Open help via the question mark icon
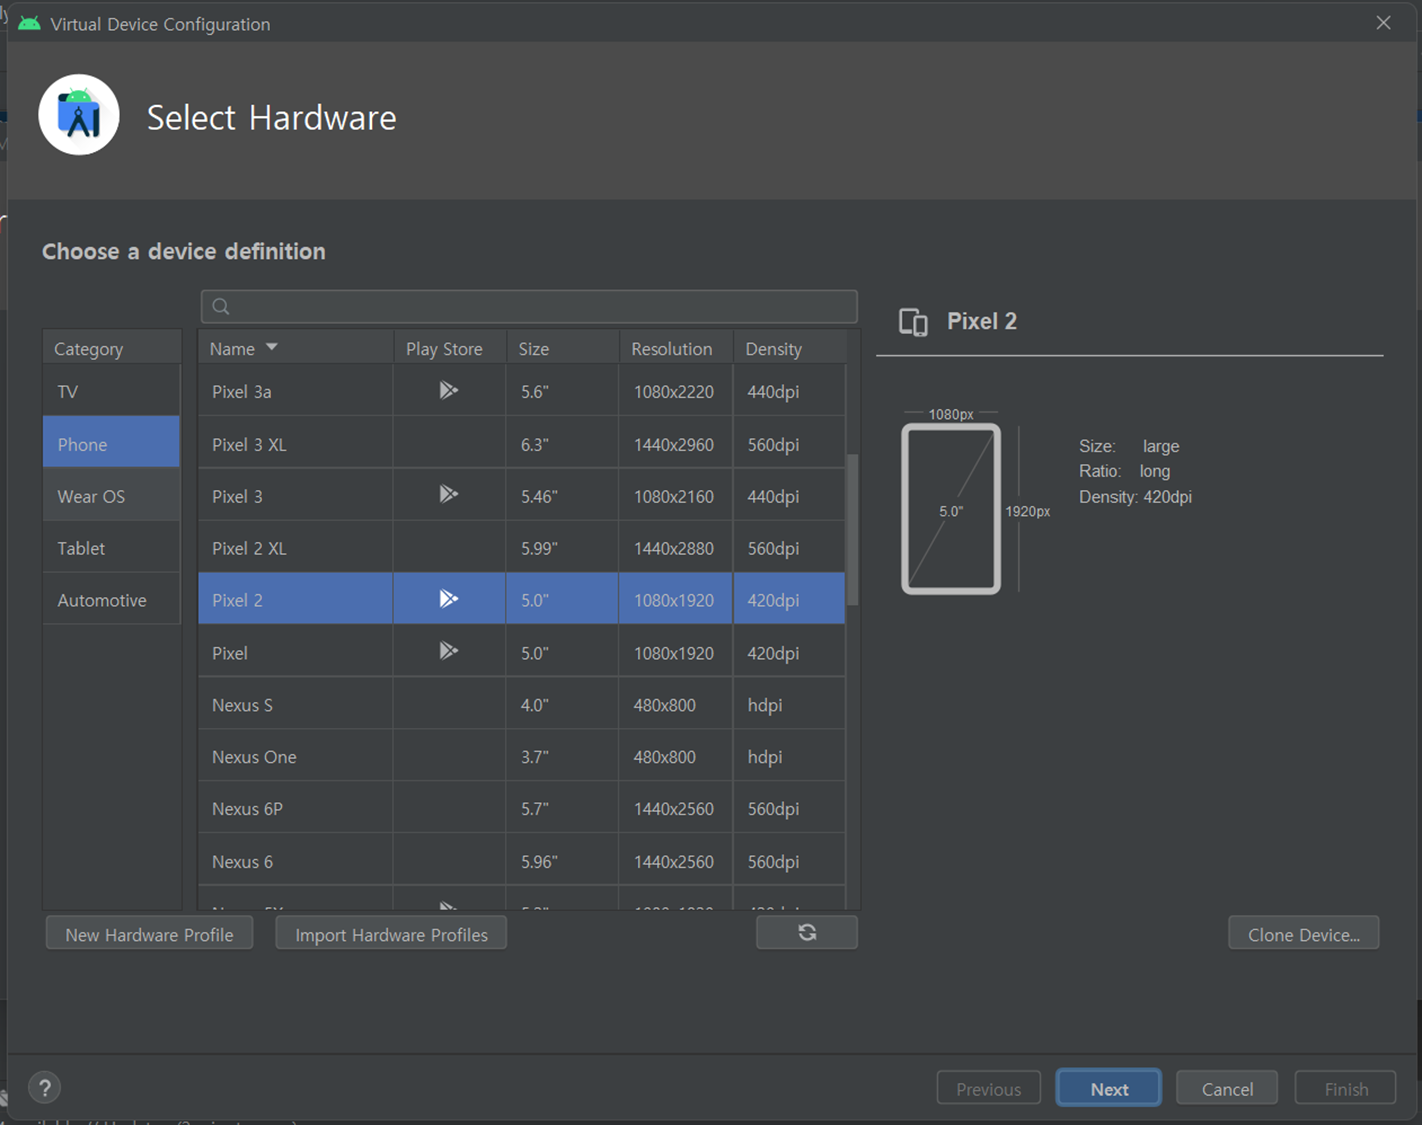The image size is (1422, 1125). (45, 1088)
